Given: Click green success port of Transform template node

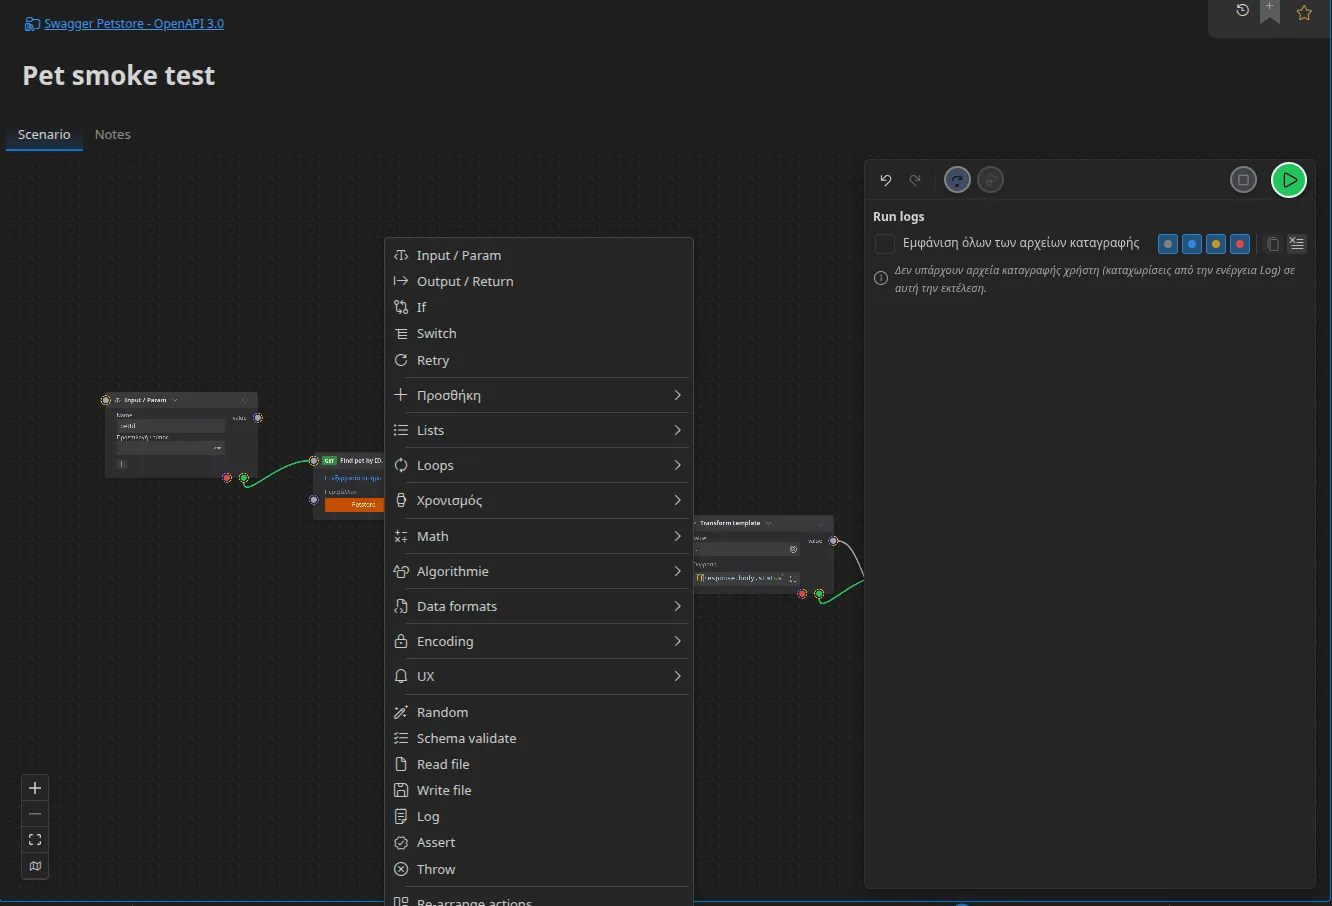Looking at the screenshot, I should (819, 594).
